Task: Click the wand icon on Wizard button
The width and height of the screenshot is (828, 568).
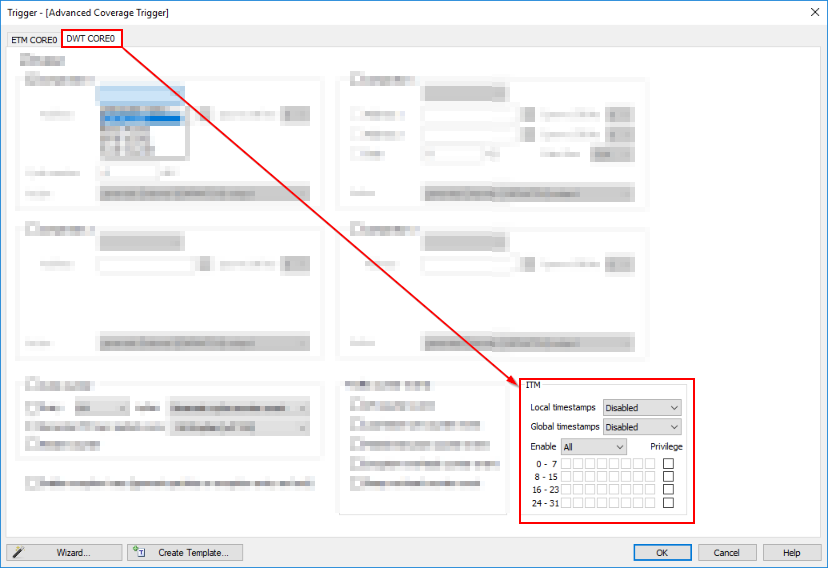Action: (x=18, y=552)
